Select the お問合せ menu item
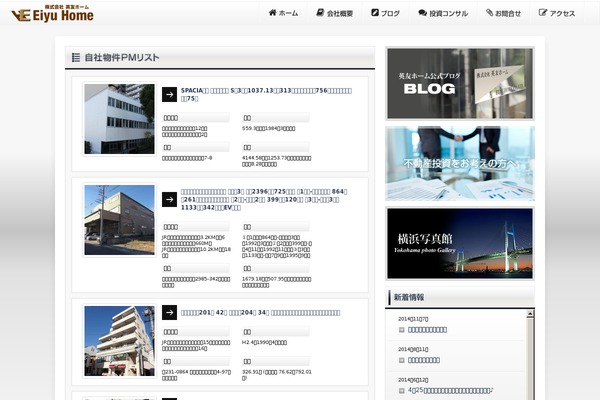Screen dimensions: 600x400 click(504, 13)
